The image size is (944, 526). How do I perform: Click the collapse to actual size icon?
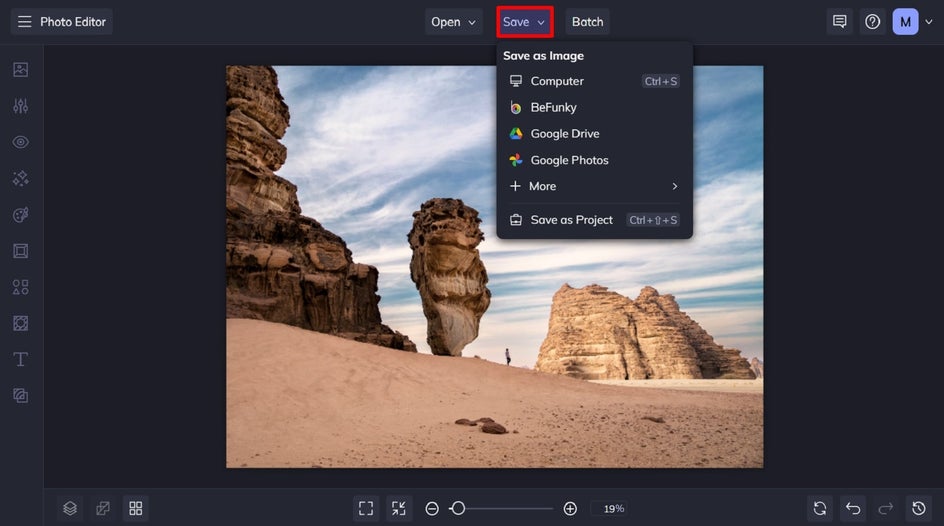pos(399,509)
